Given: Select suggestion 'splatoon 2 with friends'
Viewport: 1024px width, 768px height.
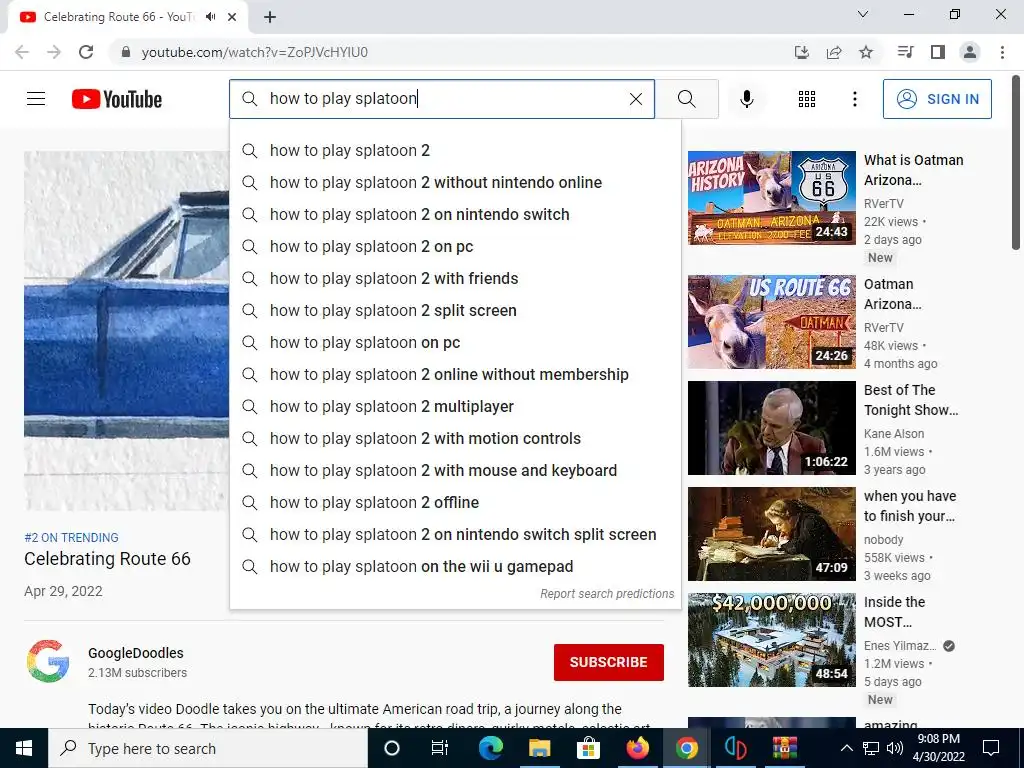Looking at the screenshot, I should point(455,278).
